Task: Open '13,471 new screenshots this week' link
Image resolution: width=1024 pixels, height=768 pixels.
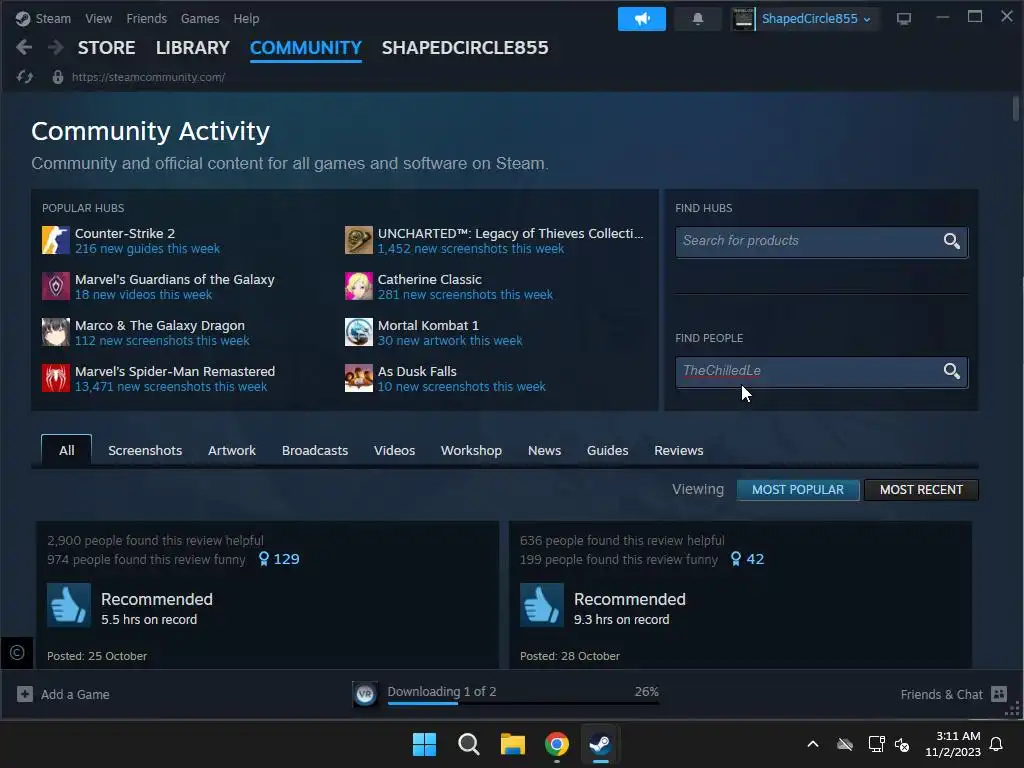Action: click(171, 387)
